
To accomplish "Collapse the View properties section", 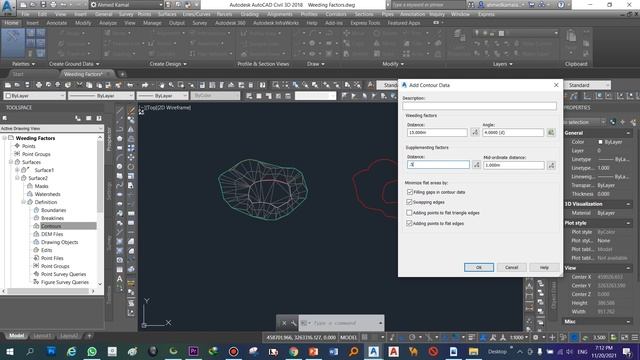I will 628,268.
